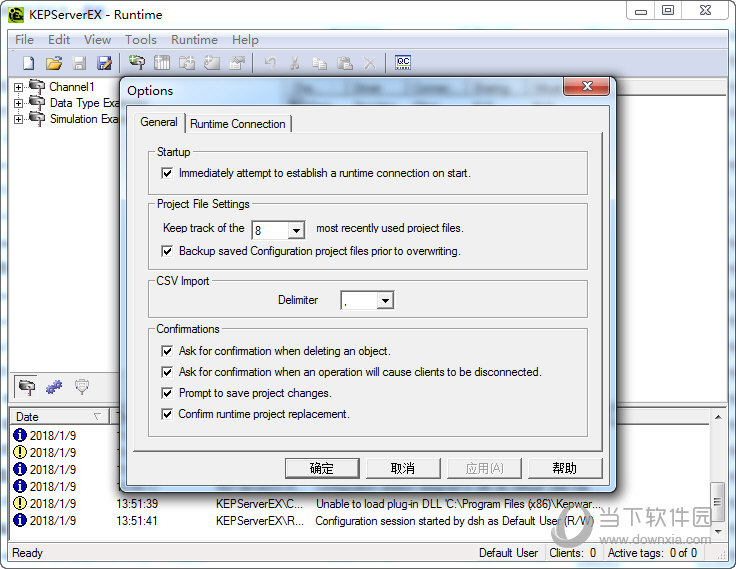Close the Options dialog with red X
The width and height of the screenshot is (736, 569).
[587, 86]
